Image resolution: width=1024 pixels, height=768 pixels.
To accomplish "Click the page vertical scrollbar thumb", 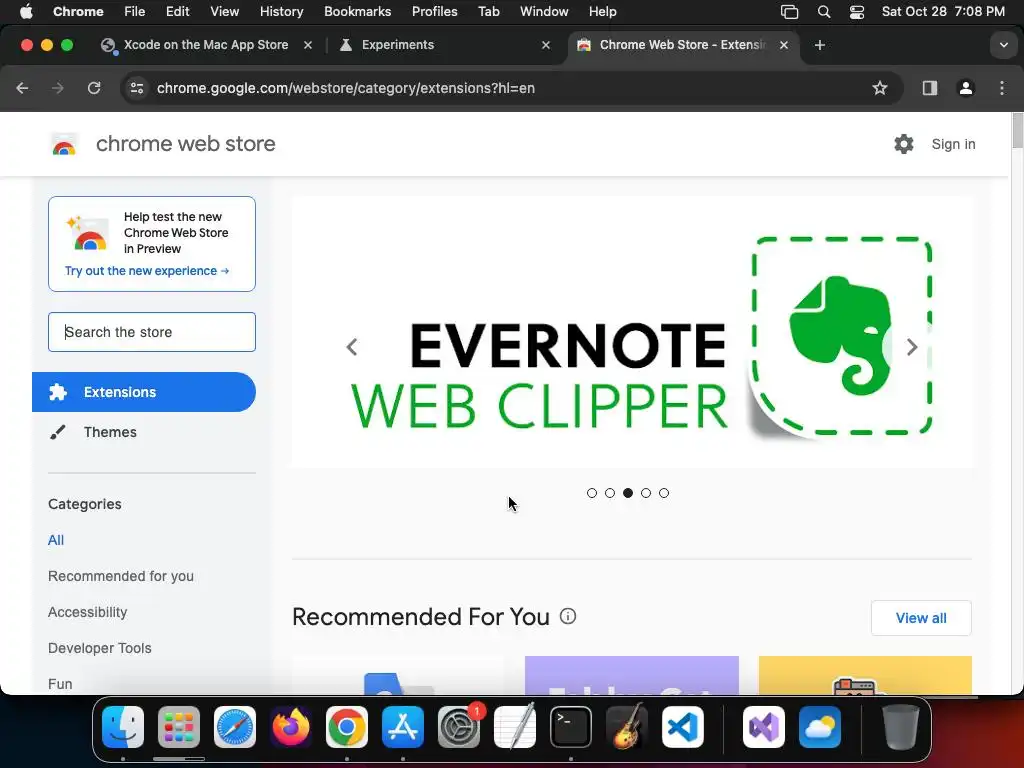I will pyautogui.click(x=1017, y=131).
